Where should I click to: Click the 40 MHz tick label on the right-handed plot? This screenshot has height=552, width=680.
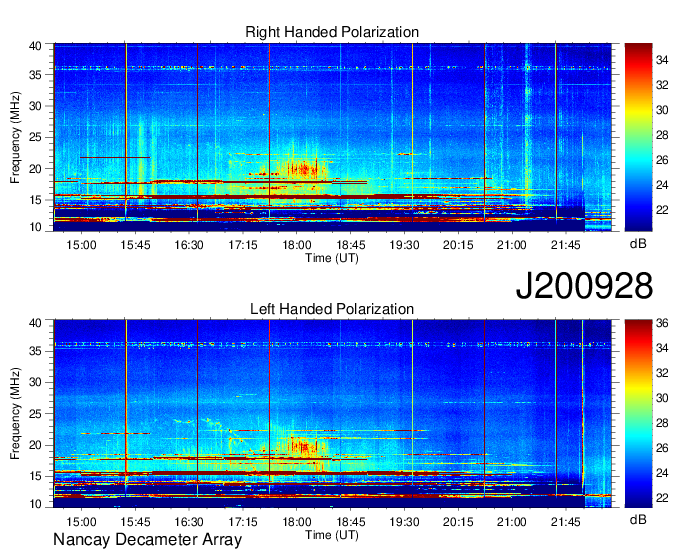pos(35,46)
